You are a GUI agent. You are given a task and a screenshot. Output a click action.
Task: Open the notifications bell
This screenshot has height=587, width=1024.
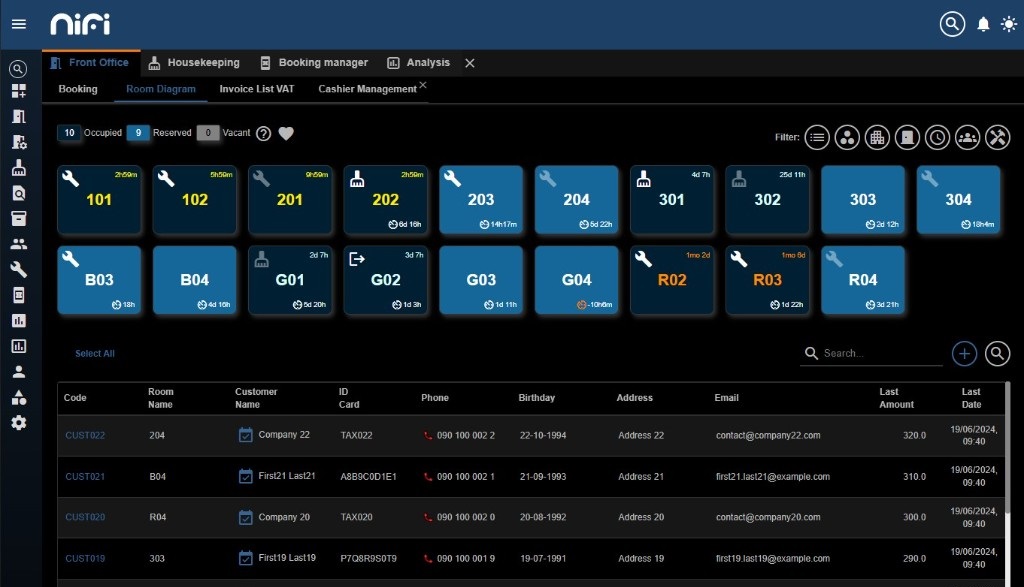[x=983, y=25]
